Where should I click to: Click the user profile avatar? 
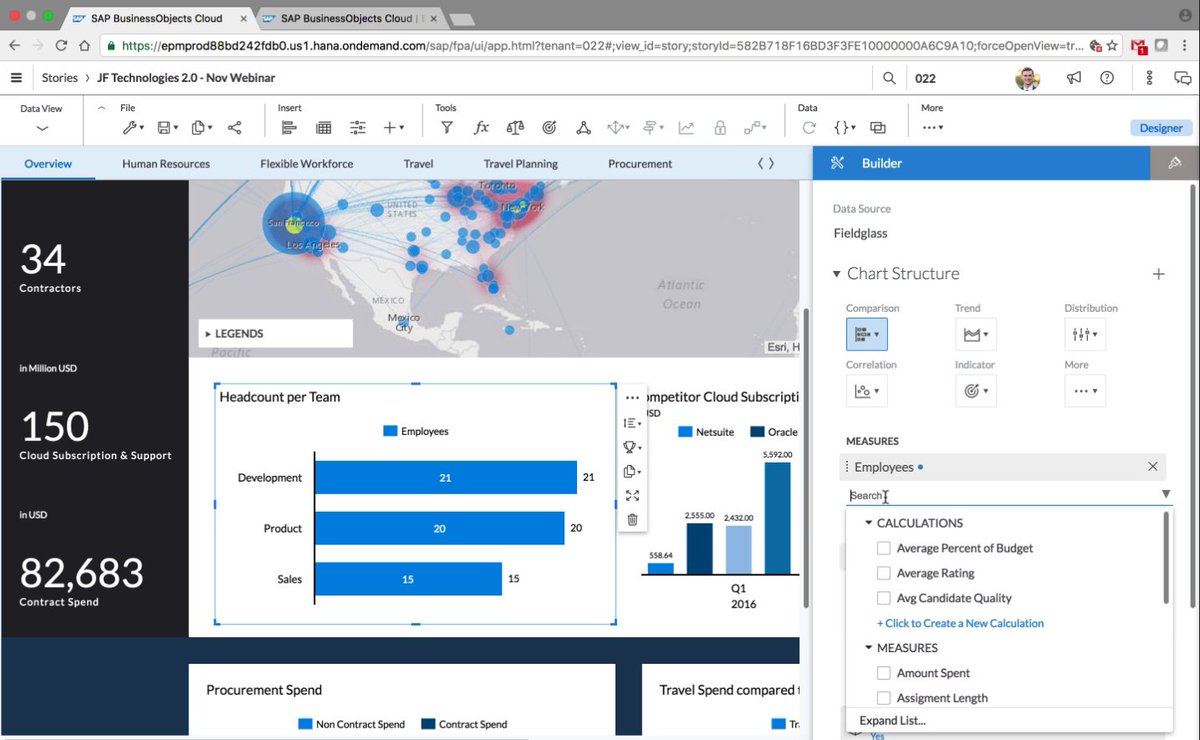[x=1027, y=78]
